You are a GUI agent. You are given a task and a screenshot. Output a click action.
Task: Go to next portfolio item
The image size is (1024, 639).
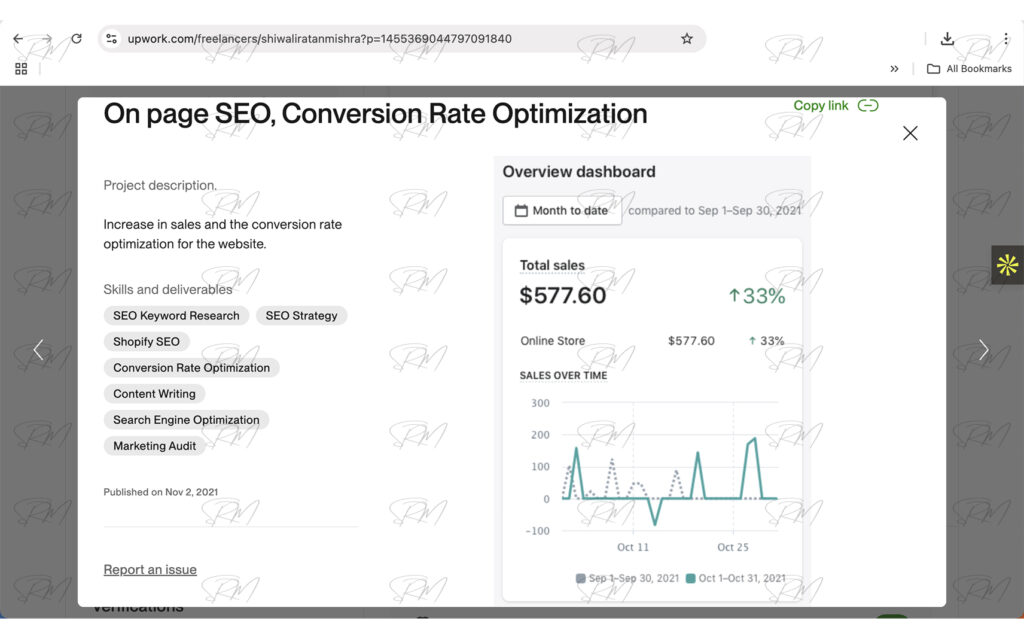[984, 350]
